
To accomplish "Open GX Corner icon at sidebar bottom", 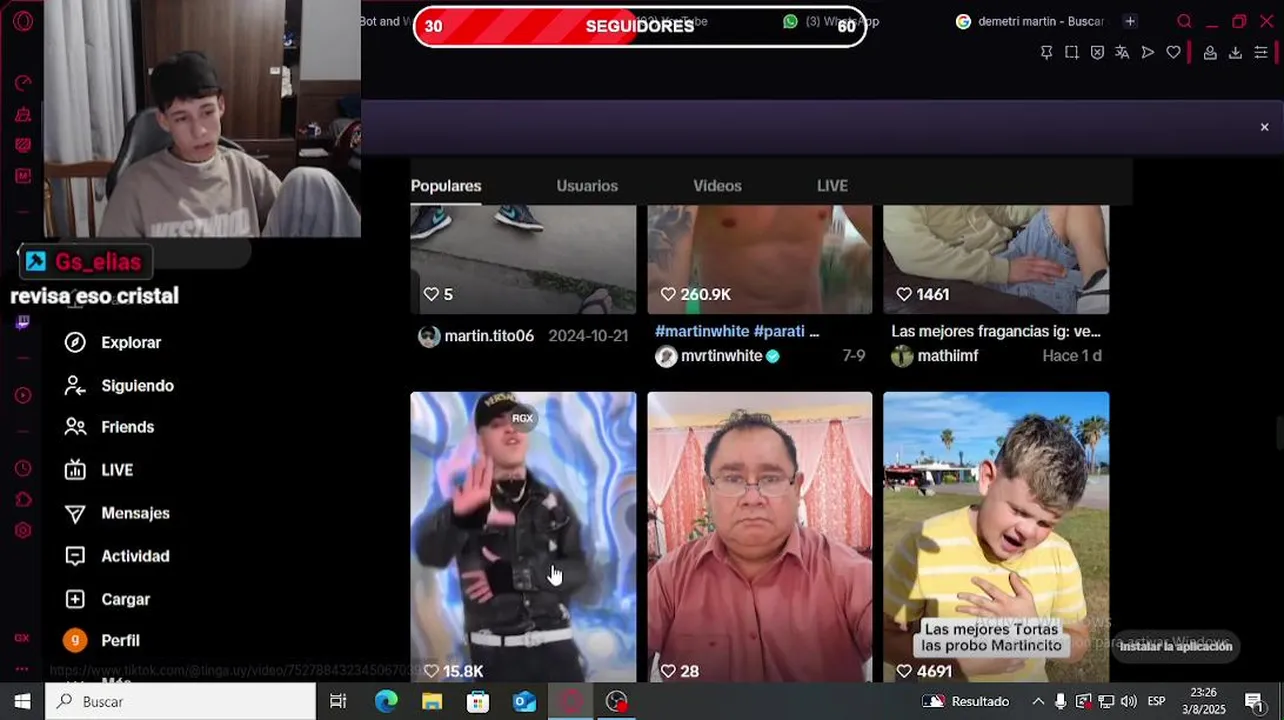I will tap(22, 637).
